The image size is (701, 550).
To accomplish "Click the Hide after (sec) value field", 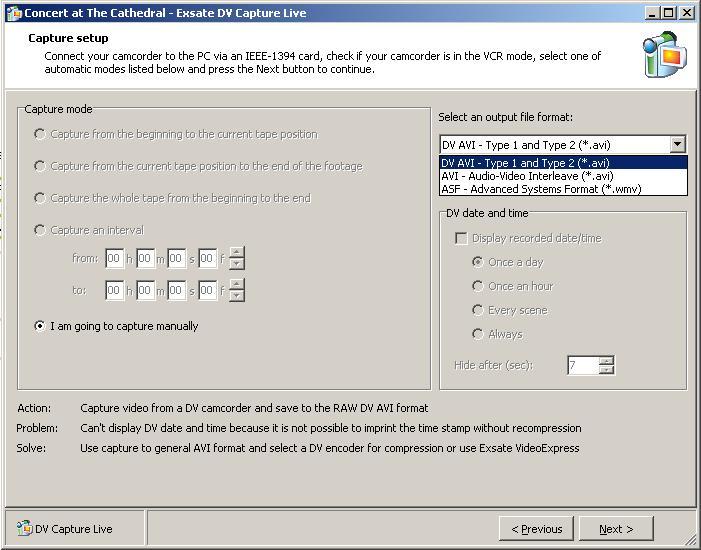I will pos(583,365).
